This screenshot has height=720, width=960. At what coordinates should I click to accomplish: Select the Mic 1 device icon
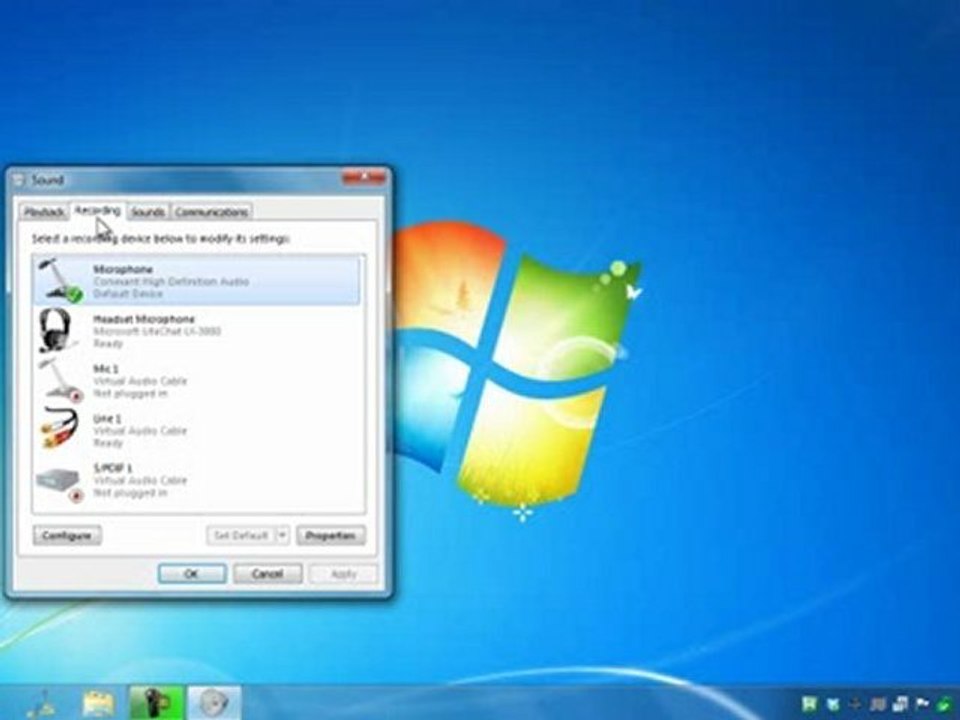click(59, 380)
